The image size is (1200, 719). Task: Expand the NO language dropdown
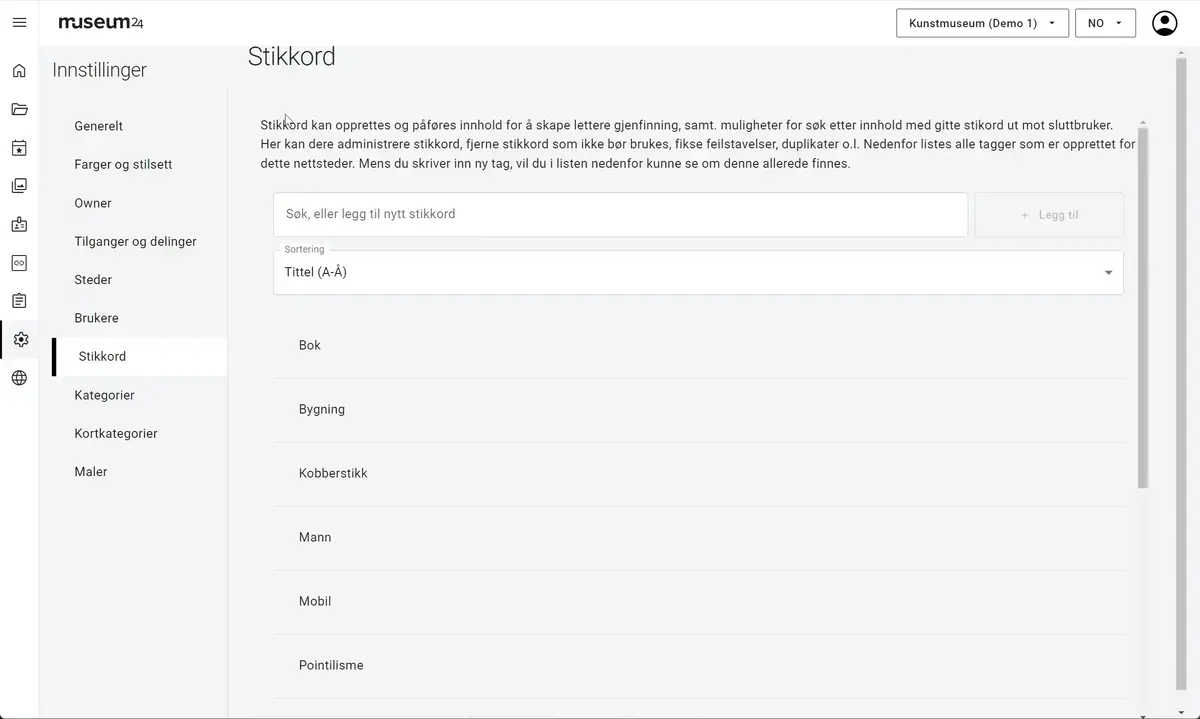point(1105,23)
